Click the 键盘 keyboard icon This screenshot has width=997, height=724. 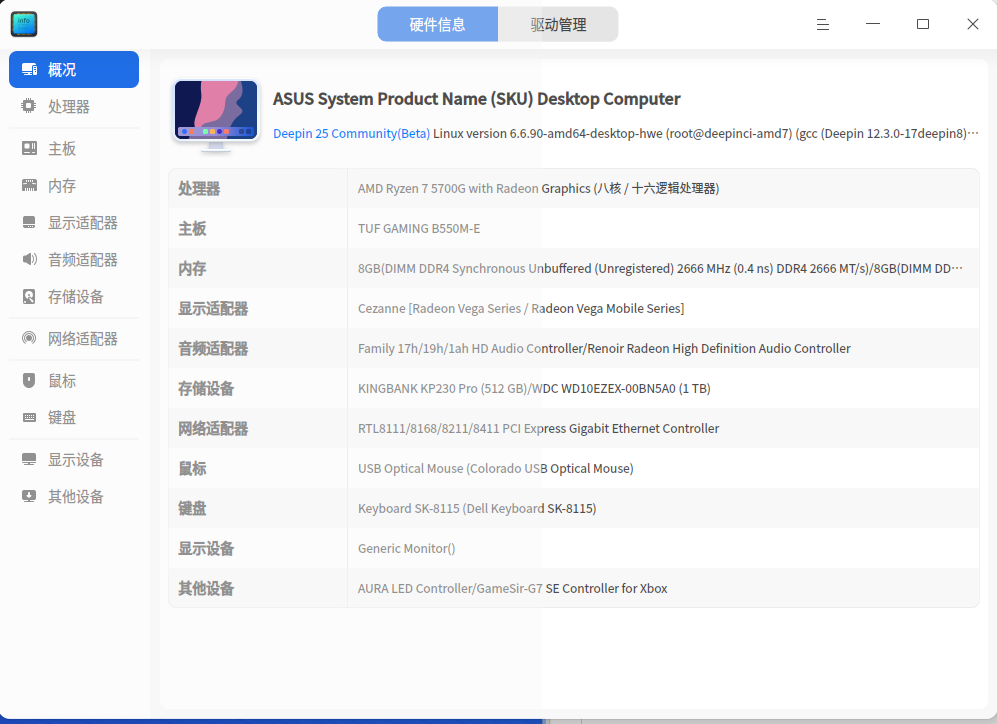point(29,418)
